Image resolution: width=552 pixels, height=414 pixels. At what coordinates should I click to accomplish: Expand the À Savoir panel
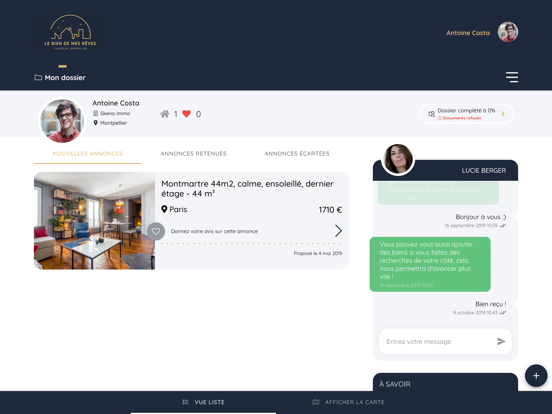click(445, 382)
